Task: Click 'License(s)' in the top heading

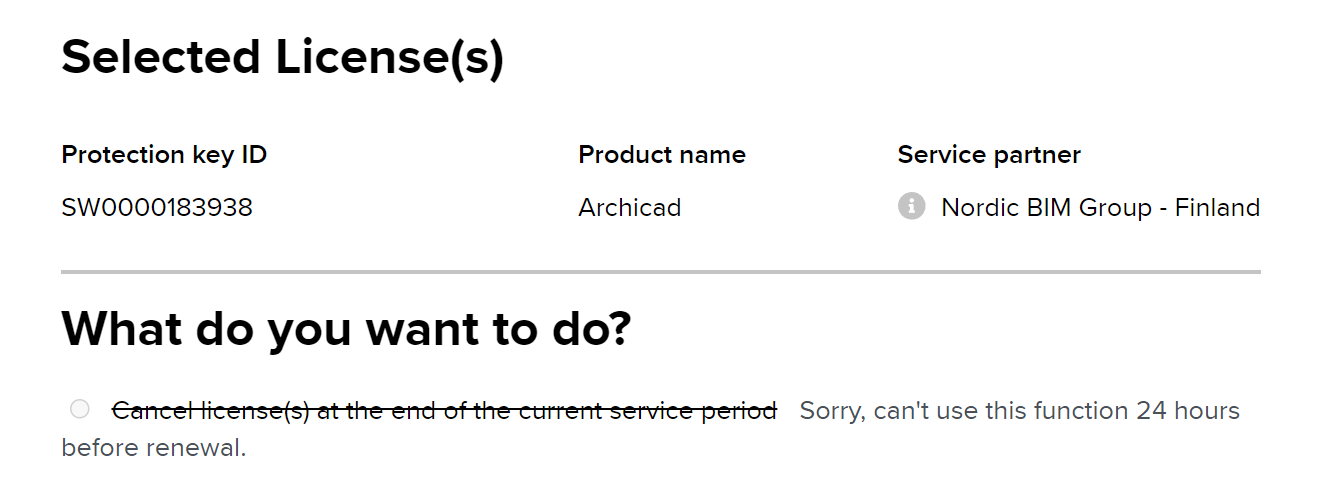Action: (x=389, y=57)
